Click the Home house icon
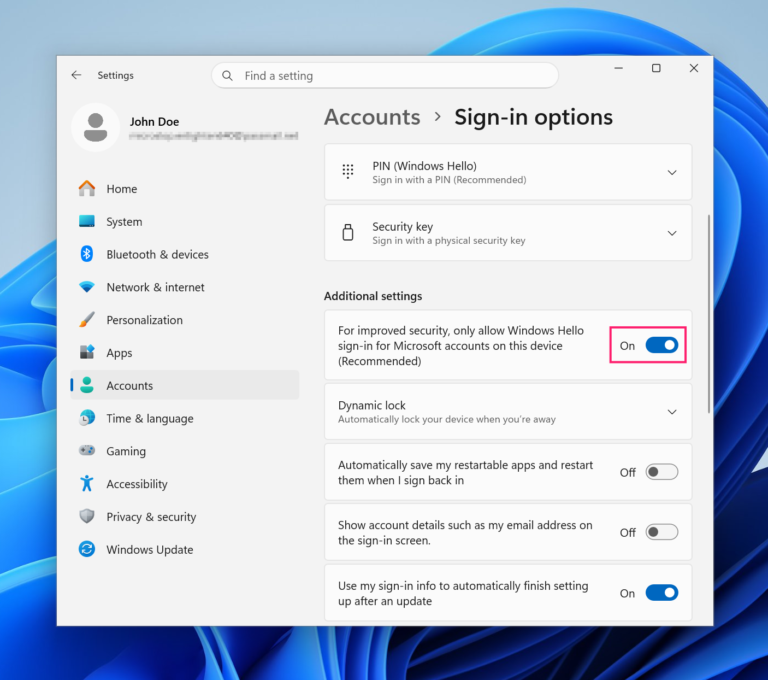Image resolution: width=768 pixels, height=680 pixels. coord(87,189)
